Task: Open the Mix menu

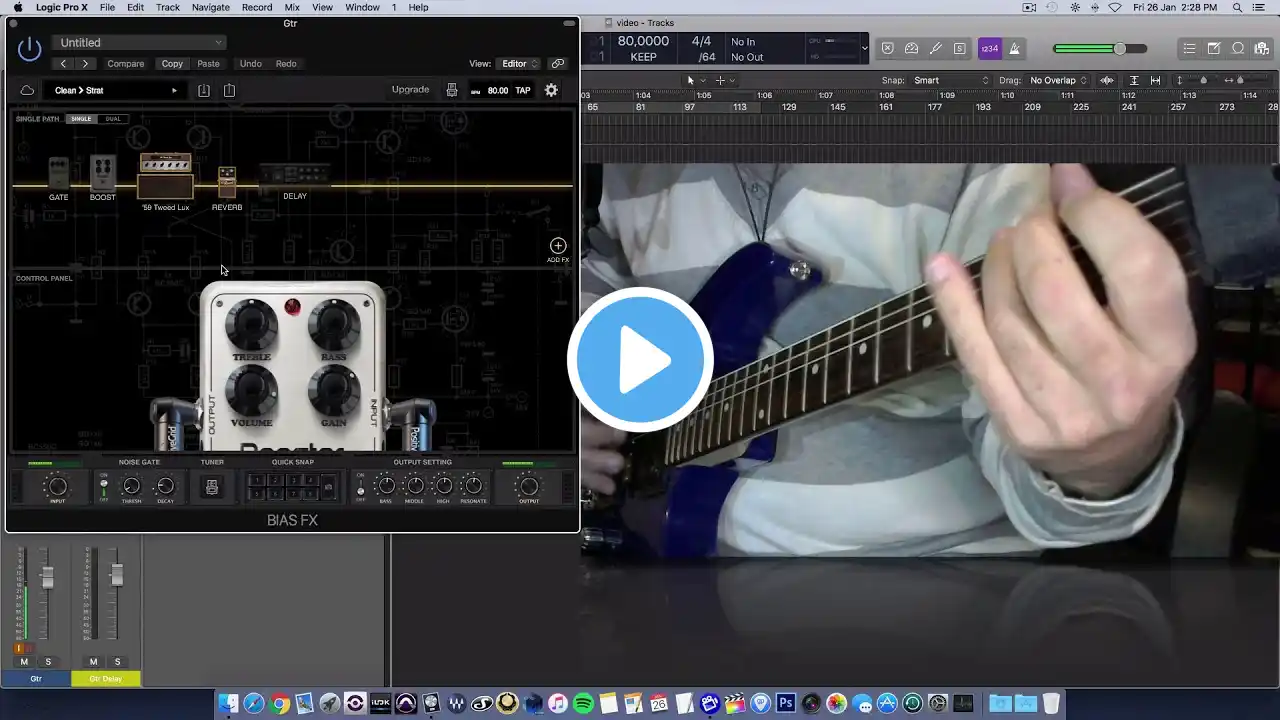Action: [292, 7]
